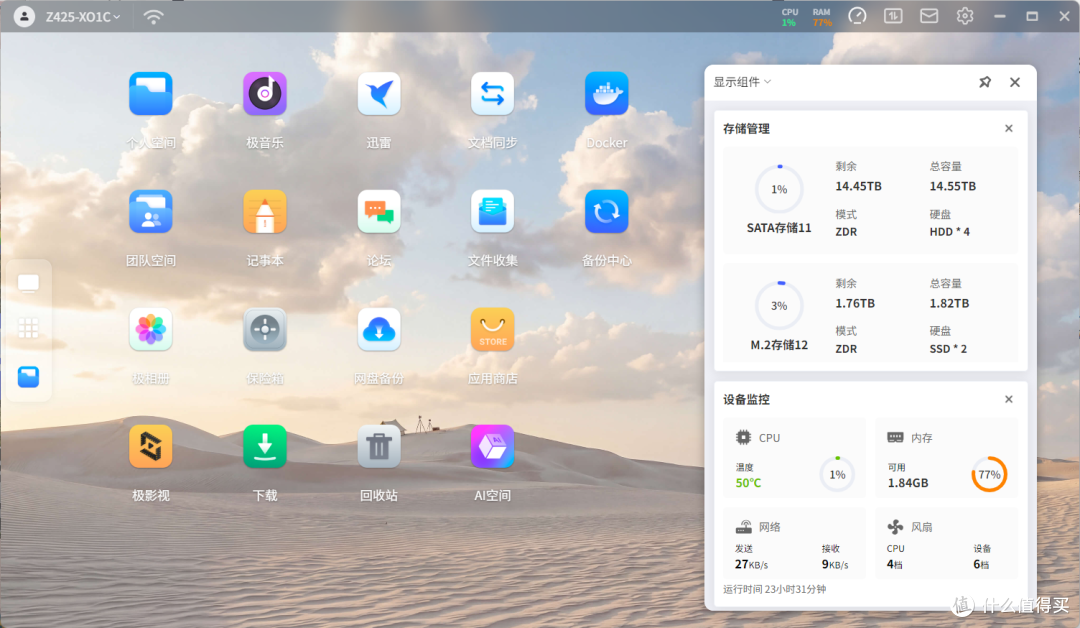Open settings gear in top bar
The height and width of the screenshot is (628, 1080).
(965, 16)
